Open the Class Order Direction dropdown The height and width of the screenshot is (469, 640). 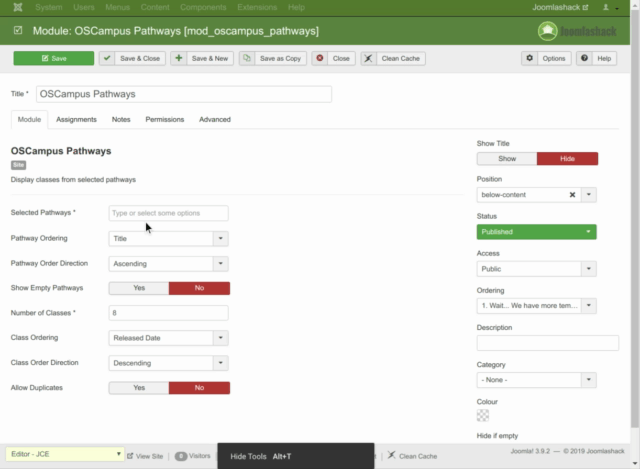click(168, 363)
